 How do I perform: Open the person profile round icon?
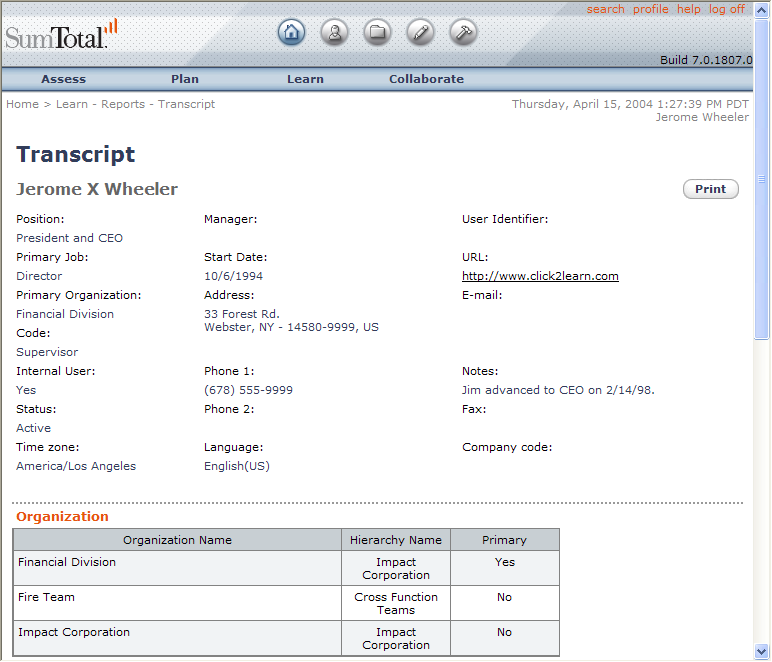pyautogui.click(x=334, y=32)
